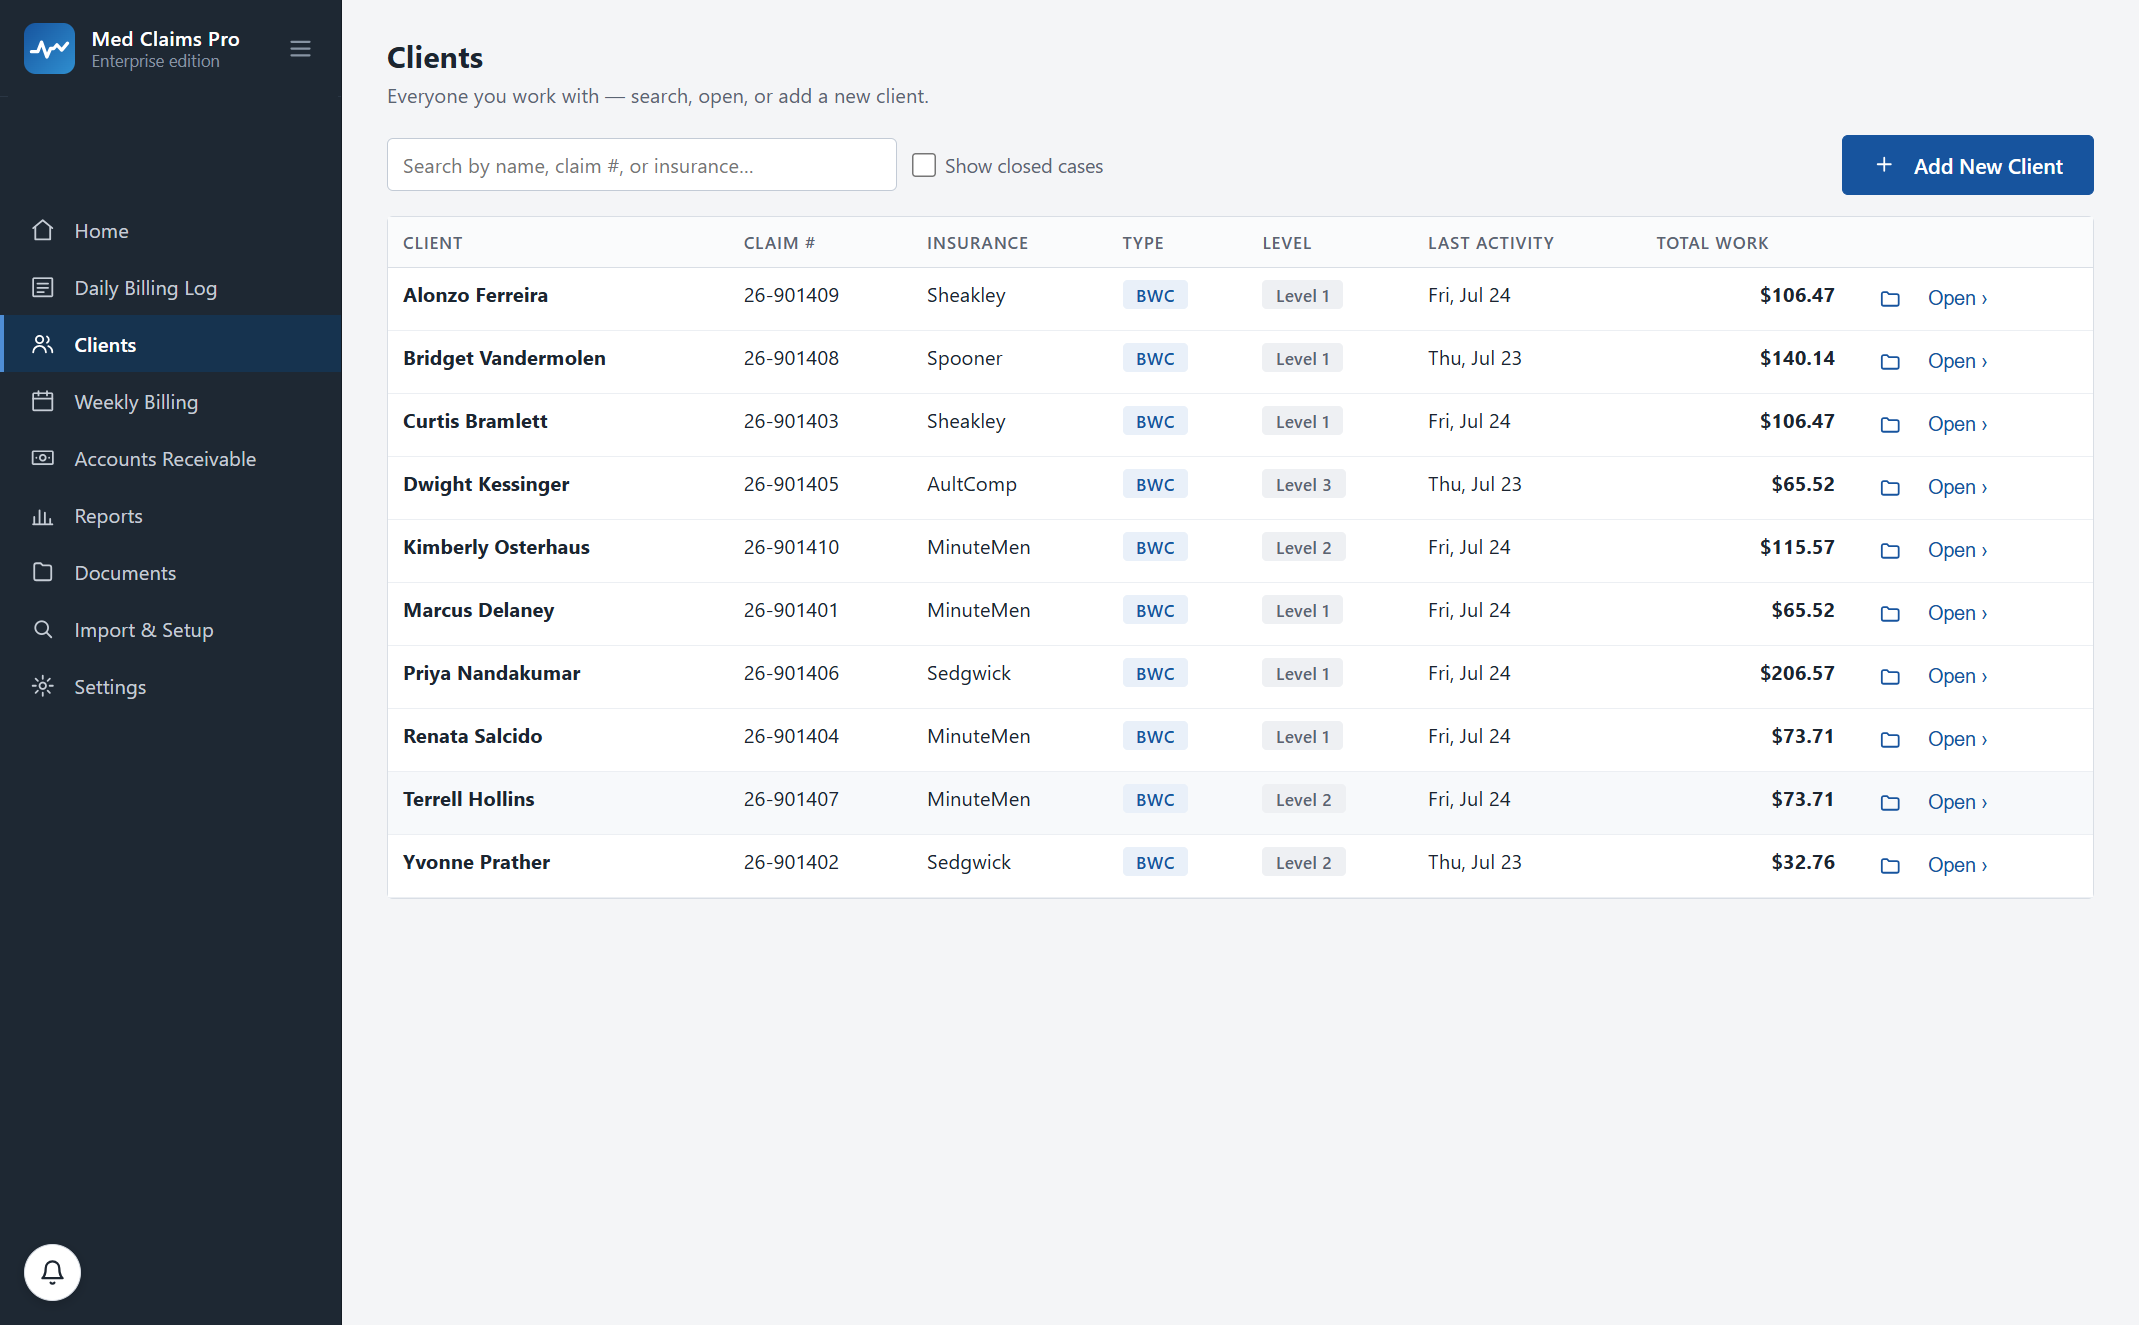Click claim number 26-901410
The image size is (2139, 1325).
coord(791,547)
